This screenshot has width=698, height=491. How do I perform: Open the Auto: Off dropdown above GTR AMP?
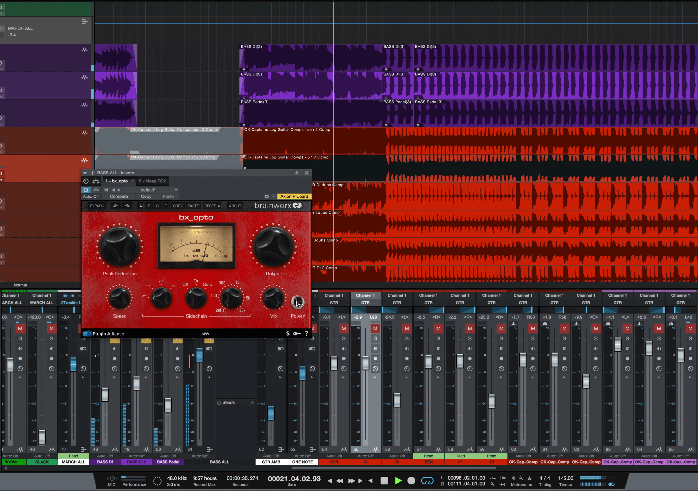pos(272,456)
